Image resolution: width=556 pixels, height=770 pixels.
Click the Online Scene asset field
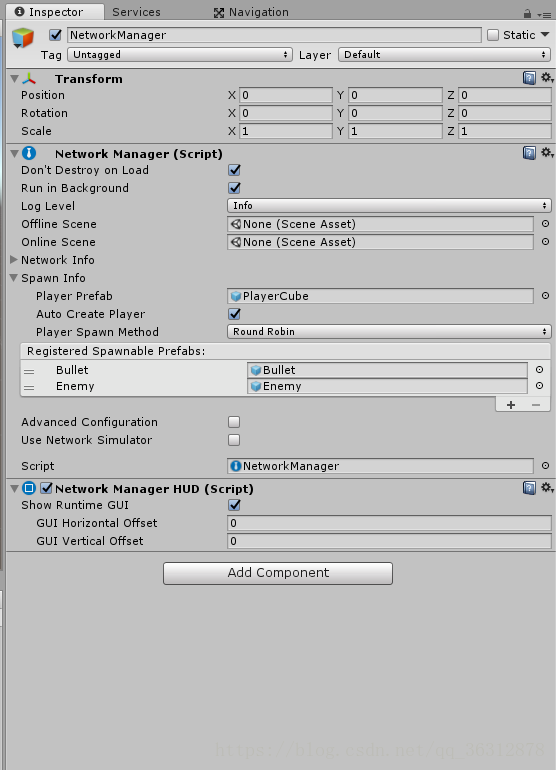(x=380, y=242)
